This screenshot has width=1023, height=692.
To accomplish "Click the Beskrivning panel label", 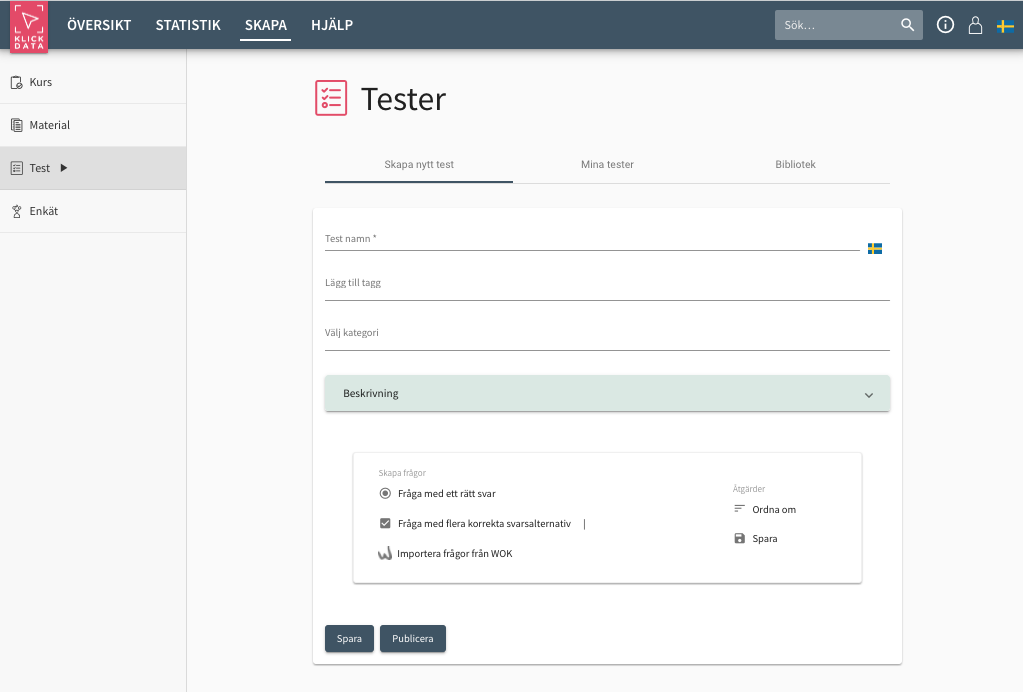I will click(371, 393).
